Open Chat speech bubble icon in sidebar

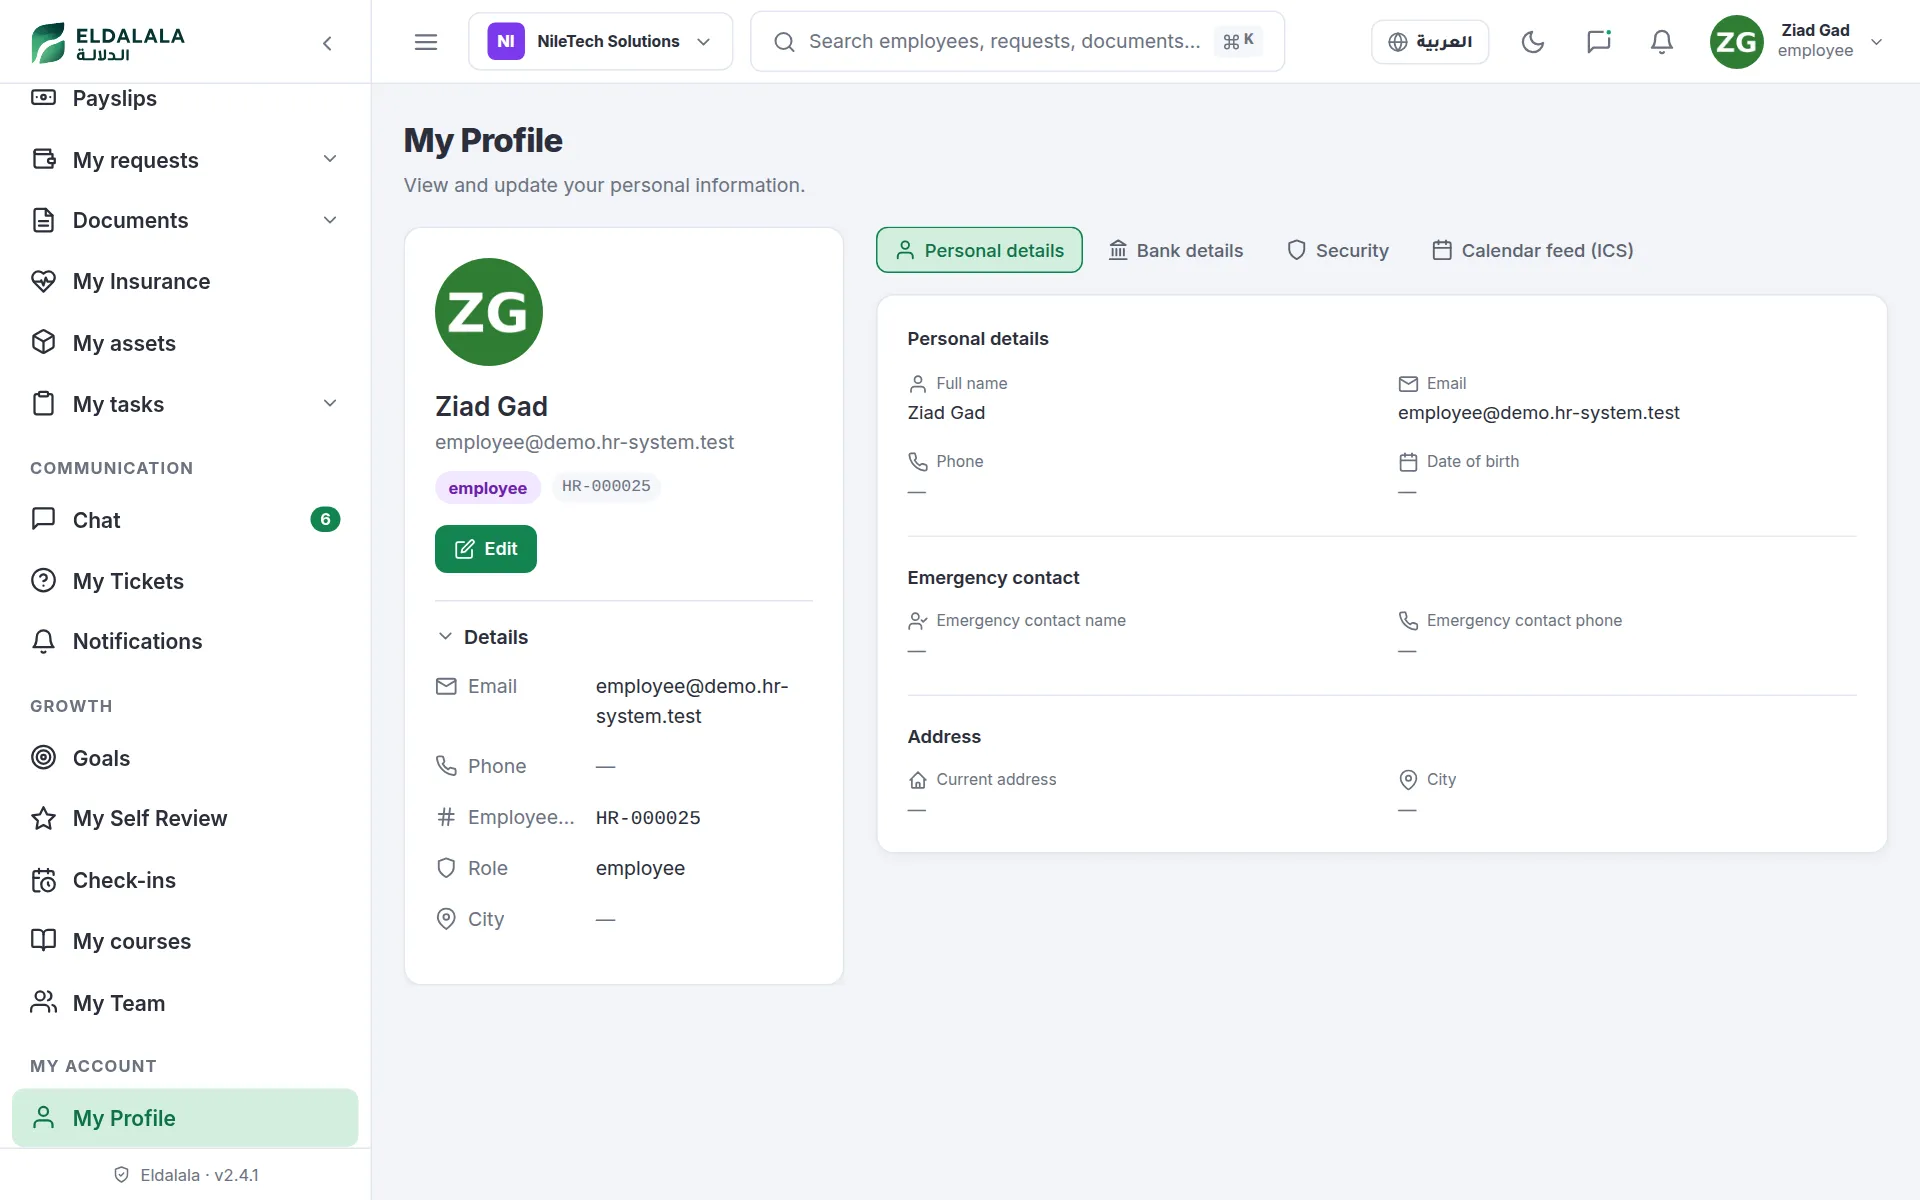pos(43,519)
